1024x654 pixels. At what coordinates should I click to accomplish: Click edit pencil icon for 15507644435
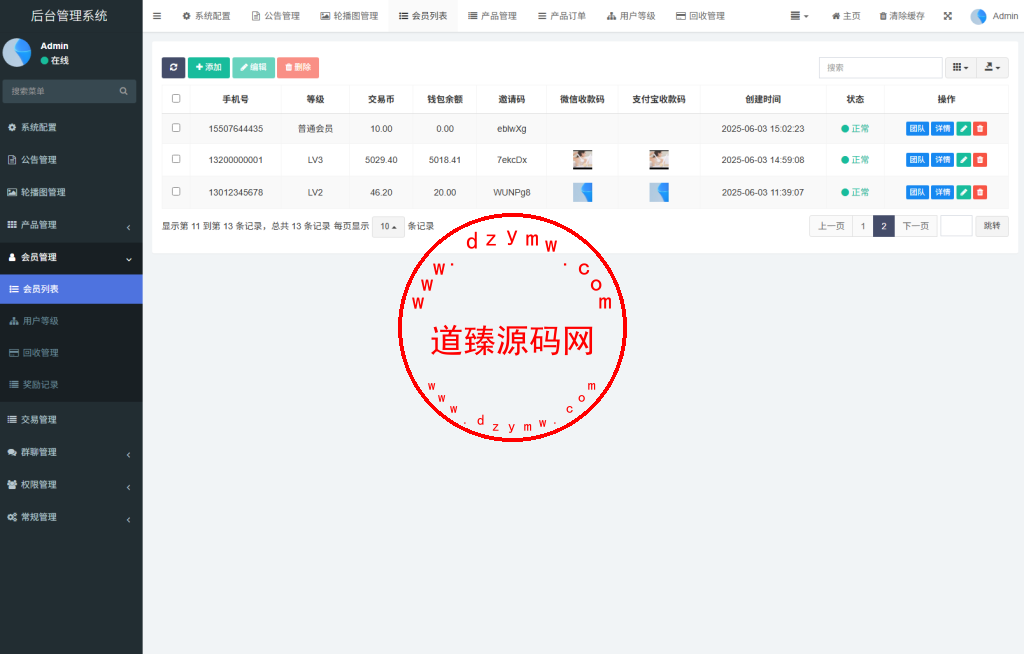point(963,129)
